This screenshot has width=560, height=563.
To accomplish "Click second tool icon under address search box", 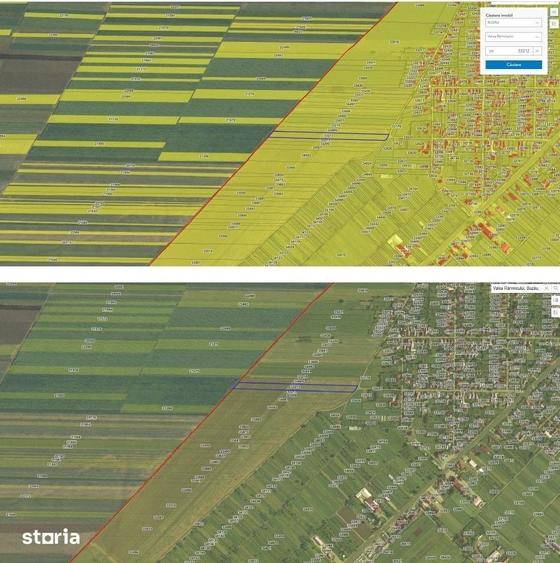I will click(x=556, y=313).
